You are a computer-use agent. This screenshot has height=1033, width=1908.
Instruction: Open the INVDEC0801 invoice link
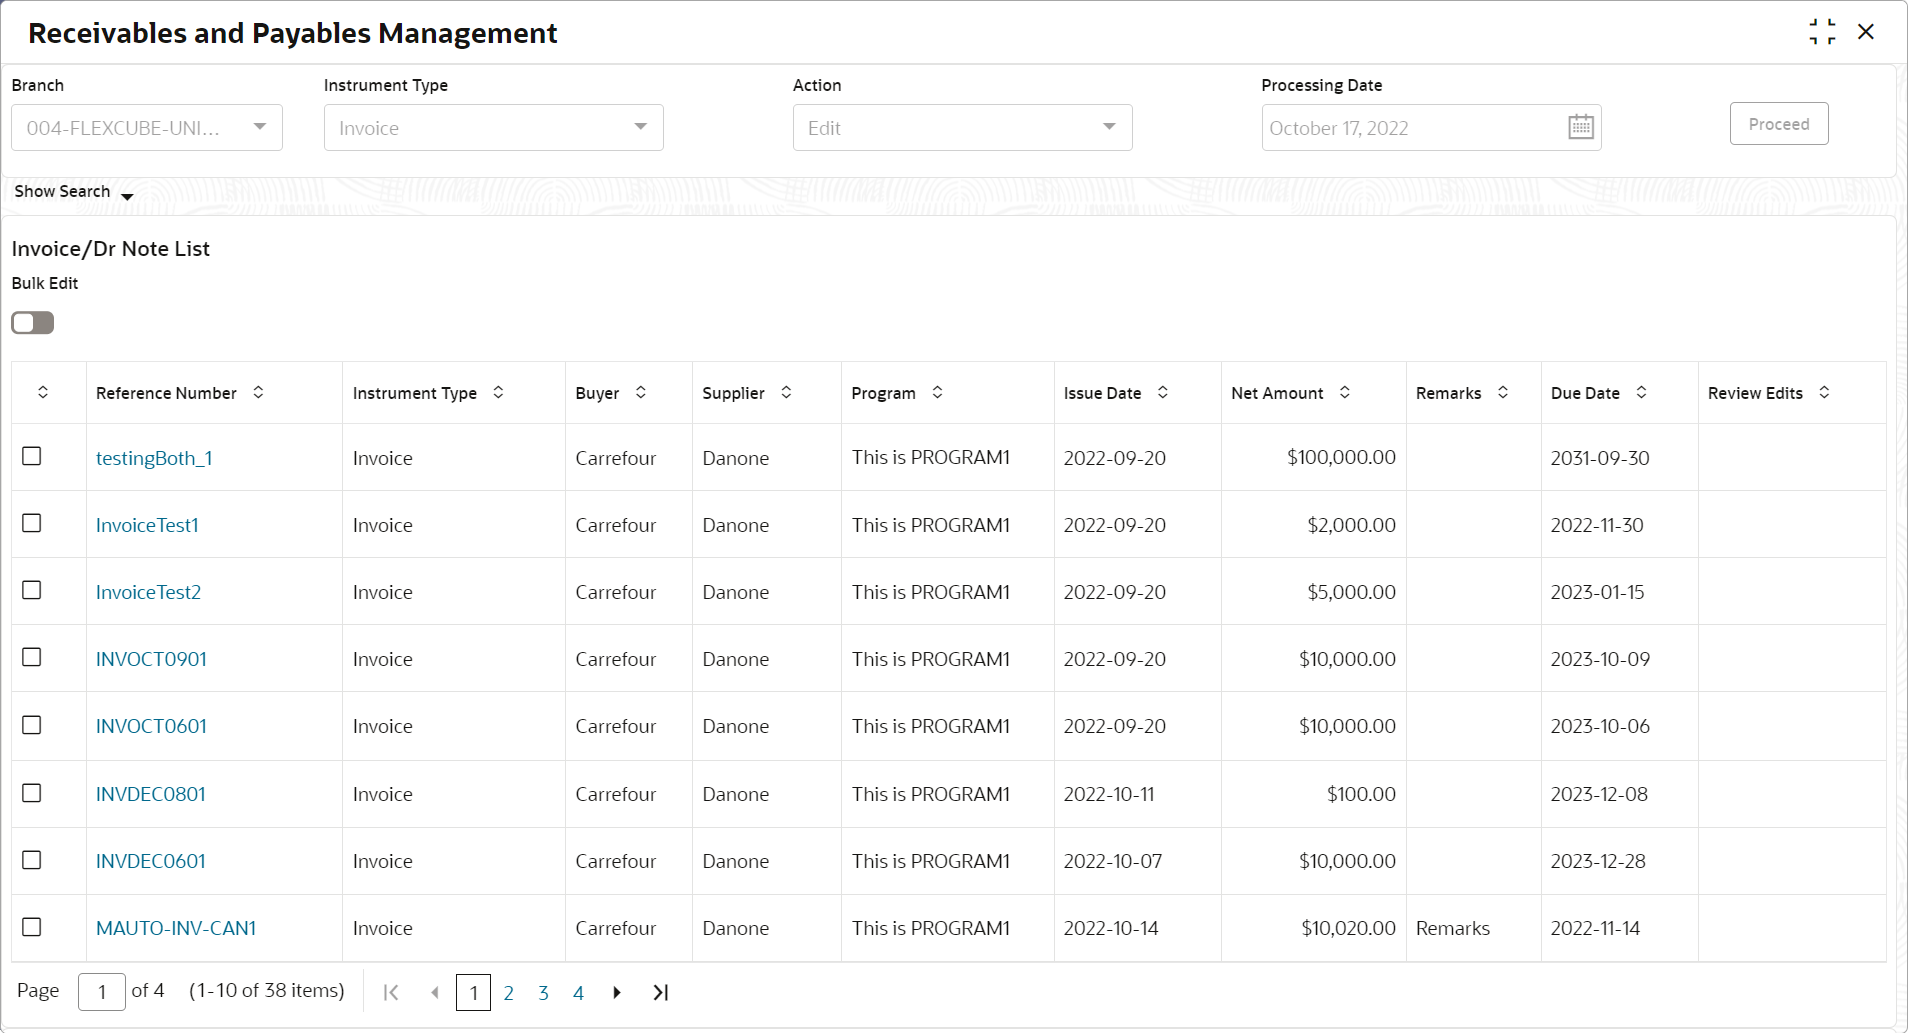point(151,794)
